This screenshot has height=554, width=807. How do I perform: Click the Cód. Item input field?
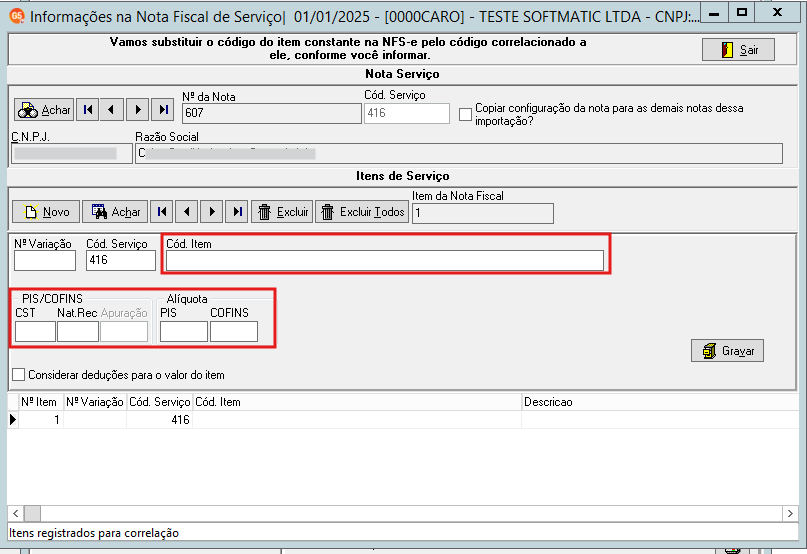[384, 261]
